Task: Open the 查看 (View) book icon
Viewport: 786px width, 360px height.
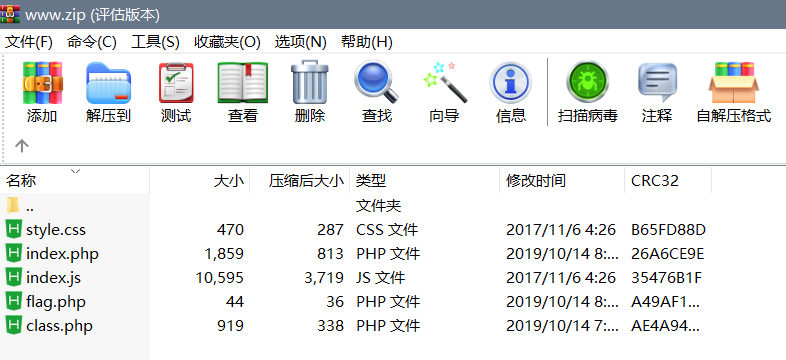Action: point(243,83)
